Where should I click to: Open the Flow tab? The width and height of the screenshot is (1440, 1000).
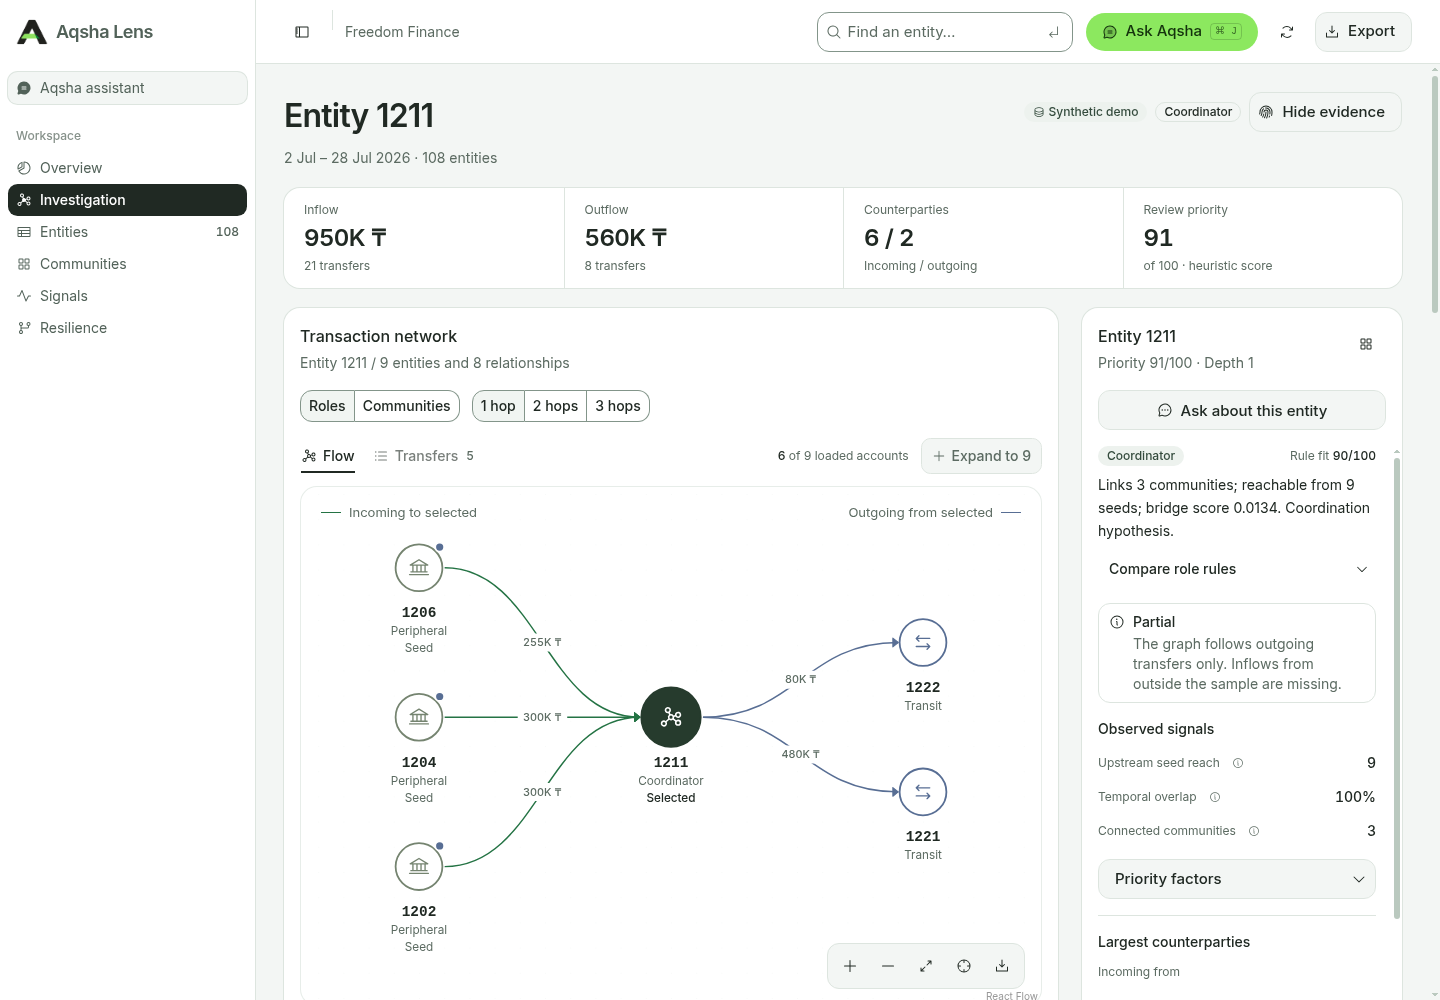coord(328,456)
